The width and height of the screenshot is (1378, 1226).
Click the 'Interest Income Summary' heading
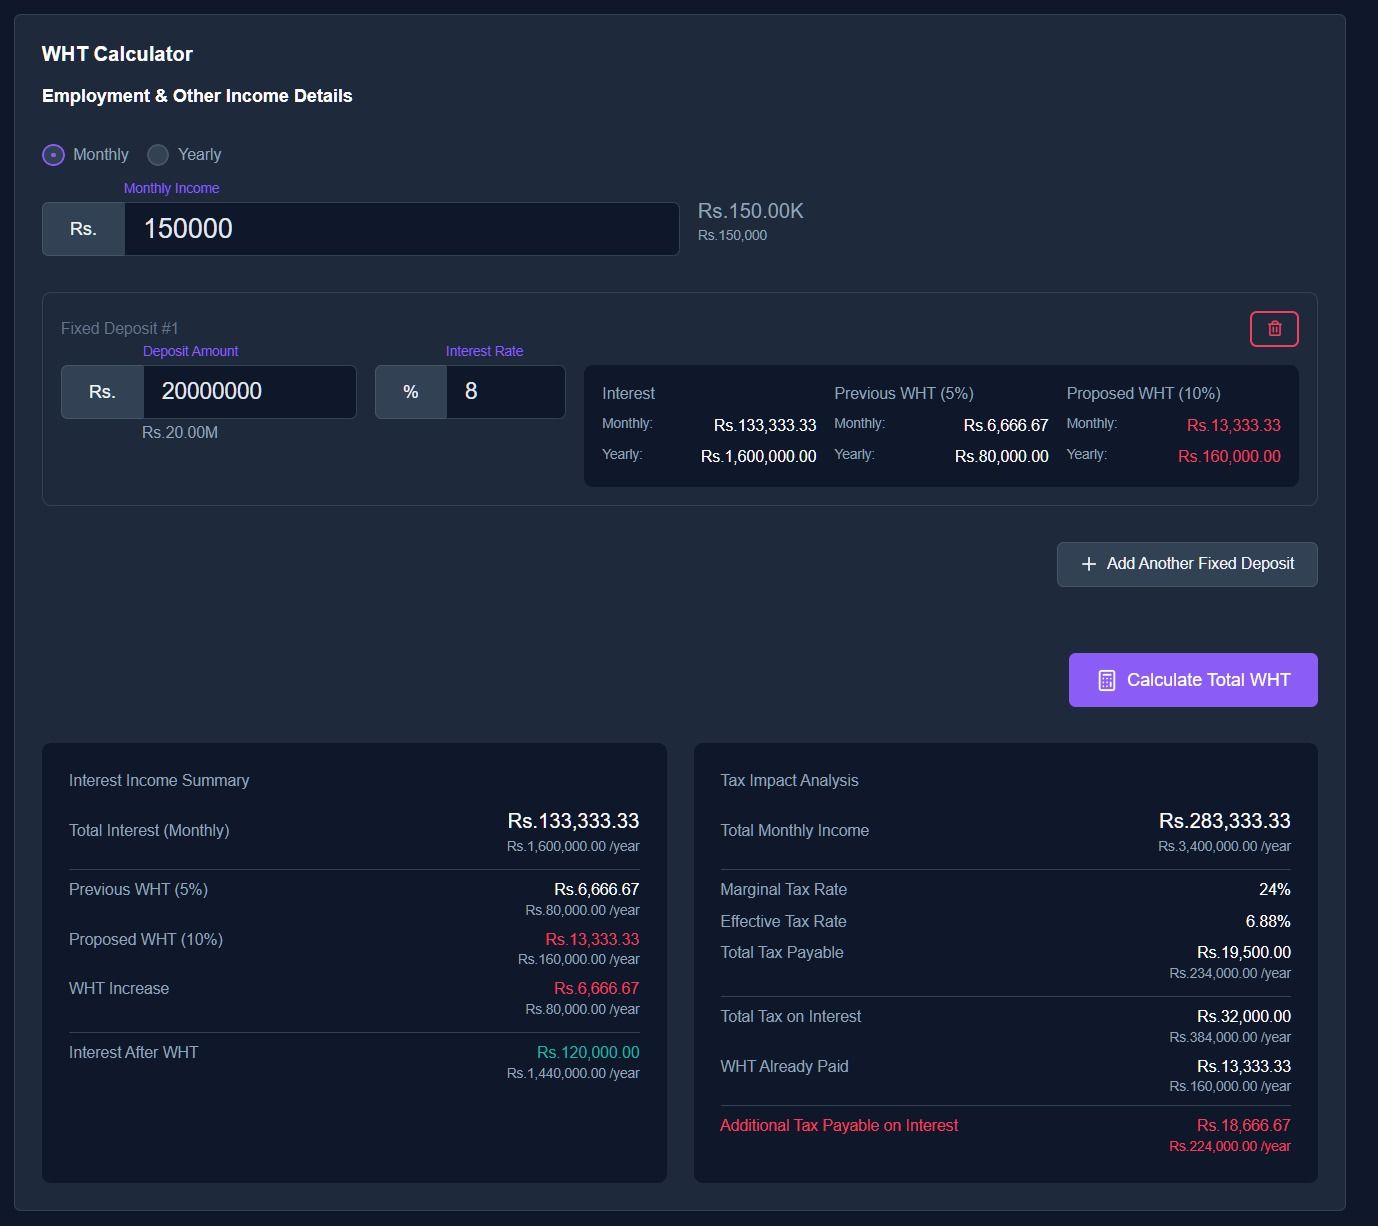pos(159,781)
